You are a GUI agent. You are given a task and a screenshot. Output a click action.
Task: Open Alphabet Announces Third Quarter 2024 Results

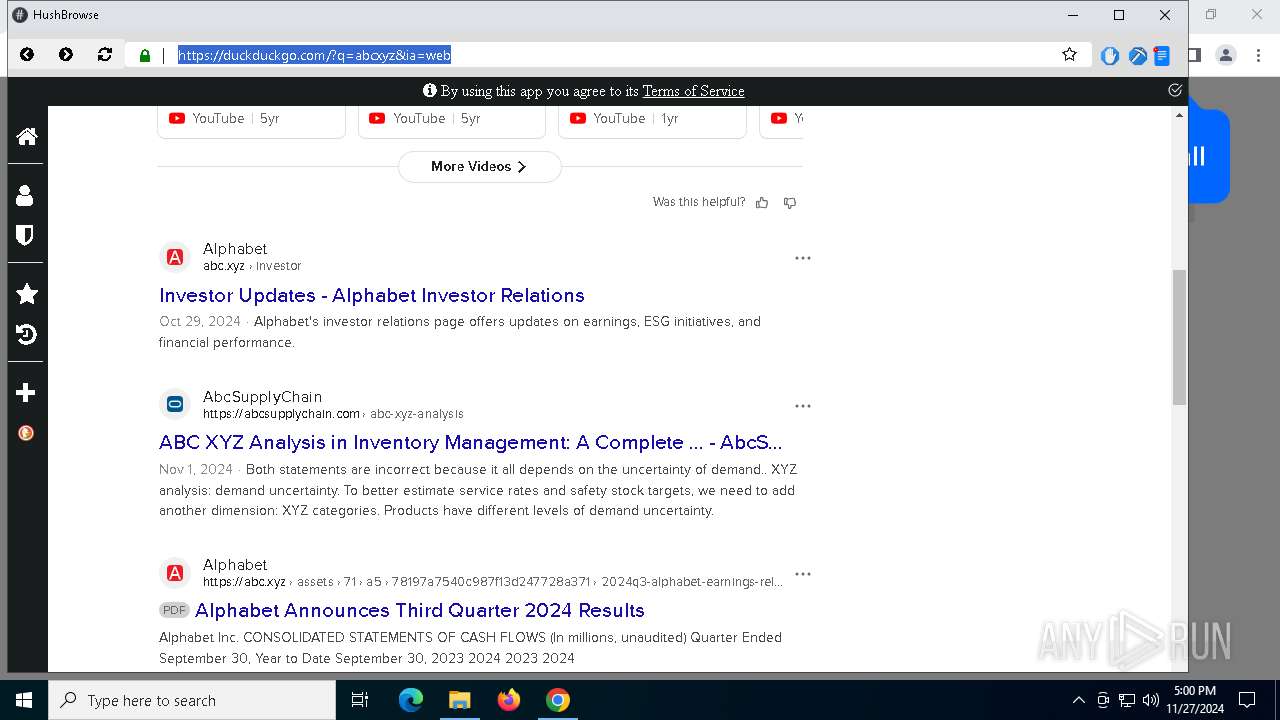click(420, 610)
